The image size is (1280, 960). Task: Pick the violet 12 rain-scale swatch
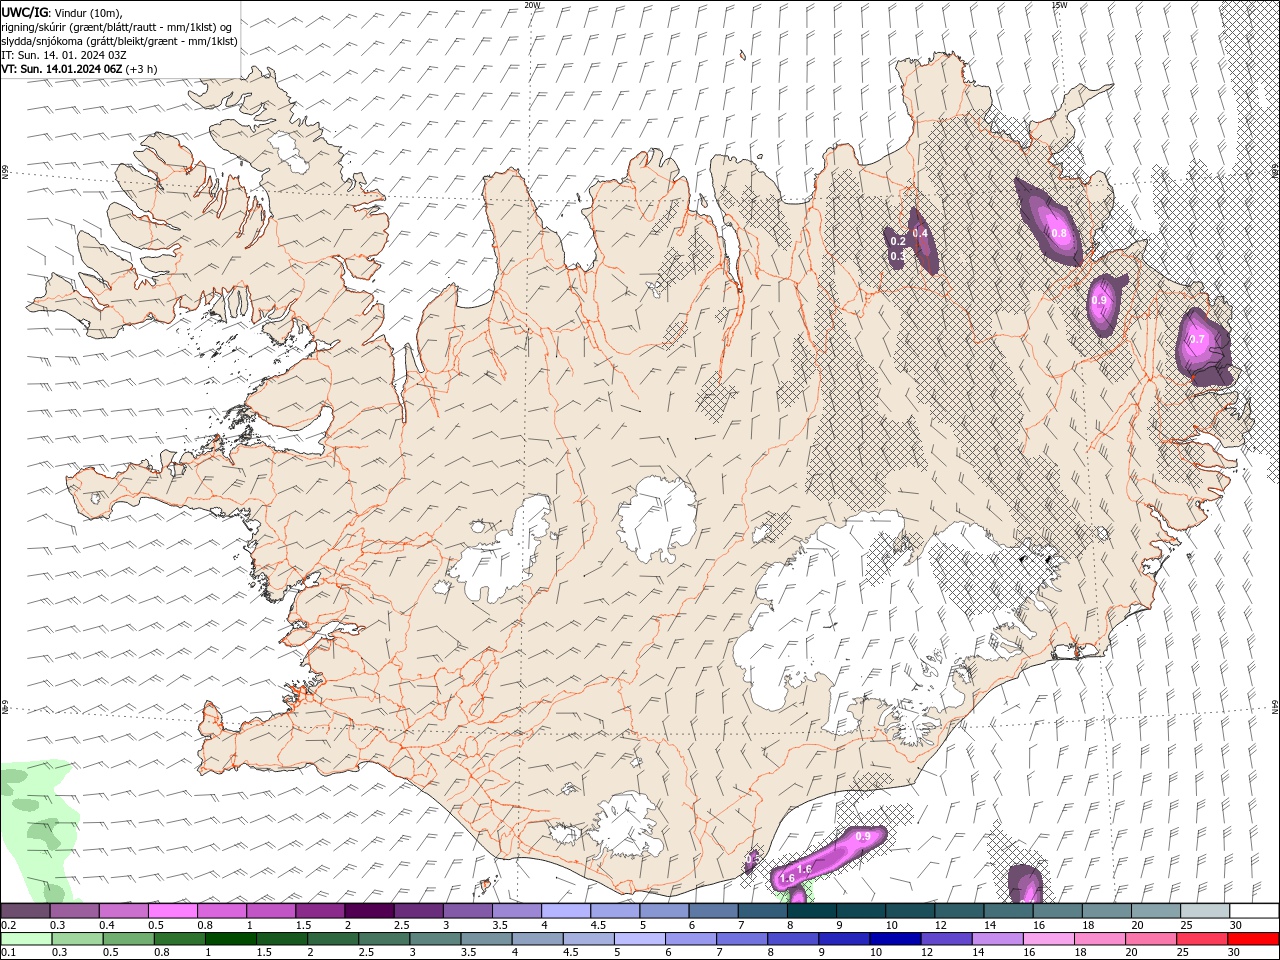coord(947,939)
